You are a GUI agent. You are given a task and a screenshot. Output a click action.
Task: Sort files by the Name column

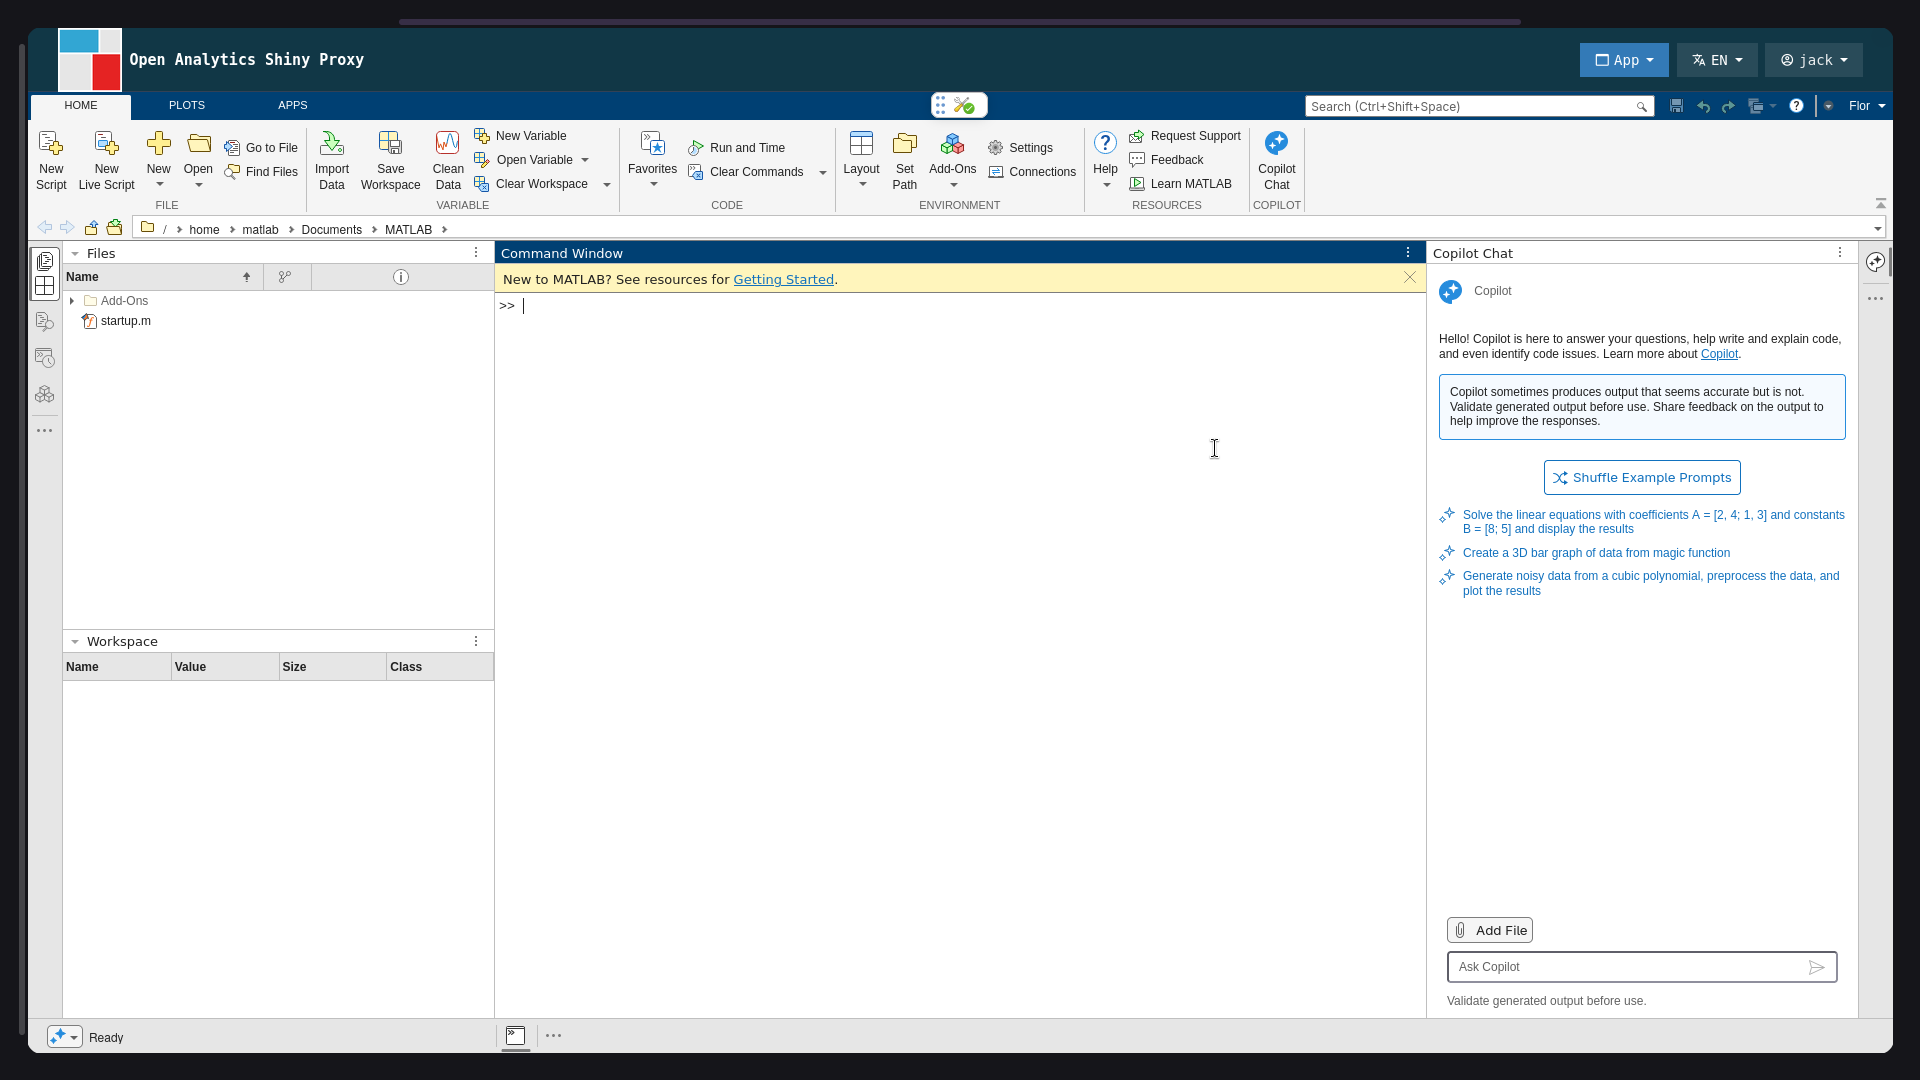(x=163, y=277)
